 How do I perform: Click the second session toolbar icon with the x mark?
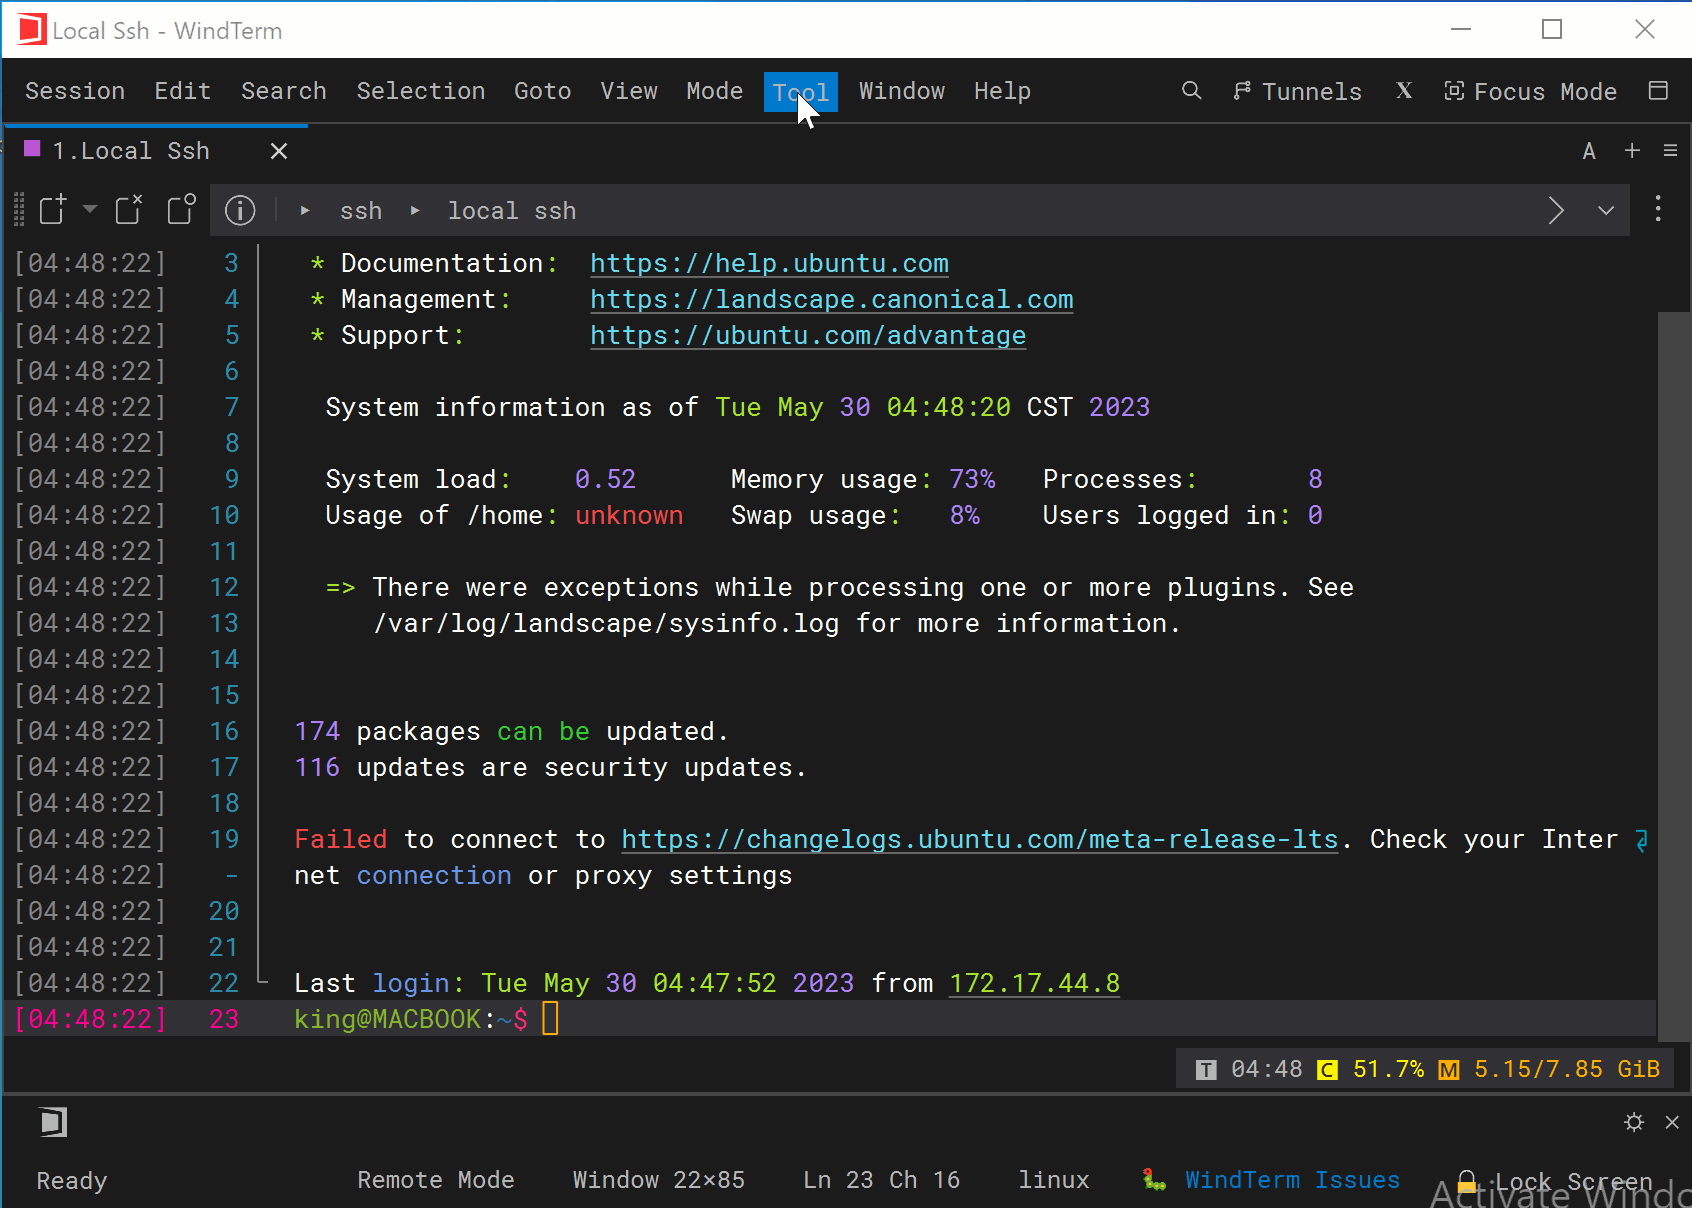[x=129, y=209]
